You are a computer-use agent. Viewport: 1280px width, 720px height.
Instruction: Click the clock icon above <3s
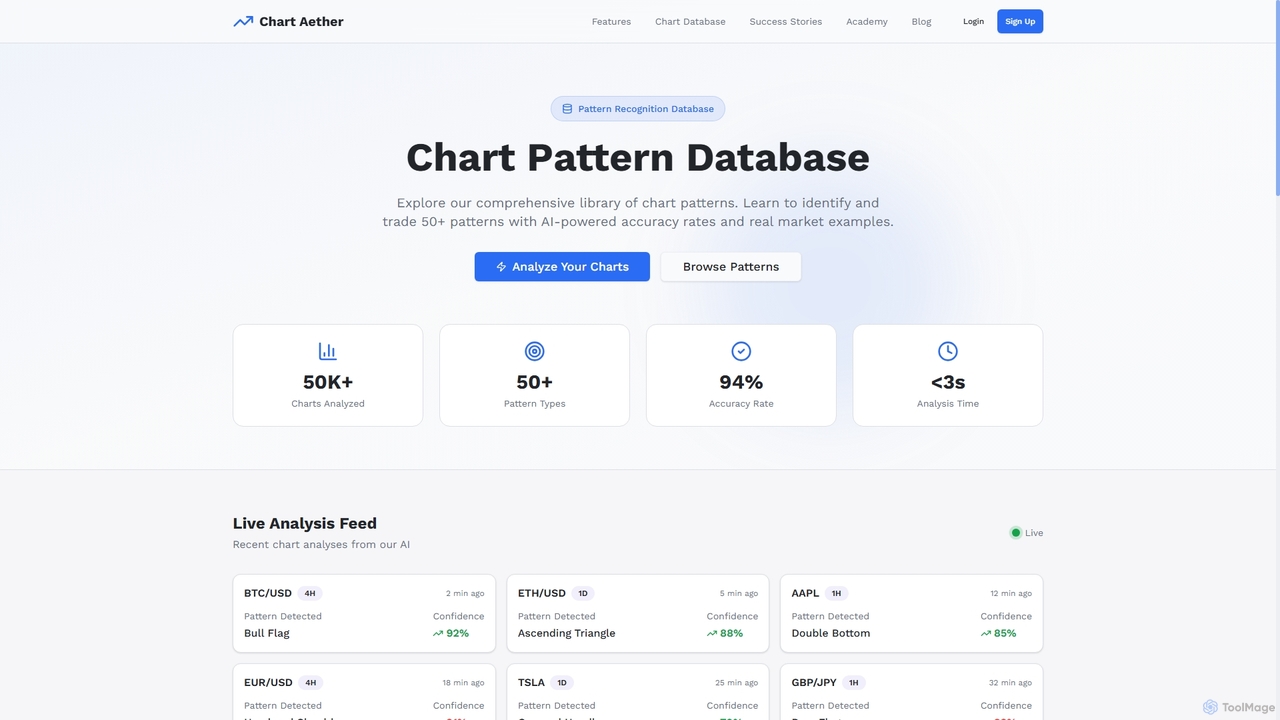[x=948, y=351]
